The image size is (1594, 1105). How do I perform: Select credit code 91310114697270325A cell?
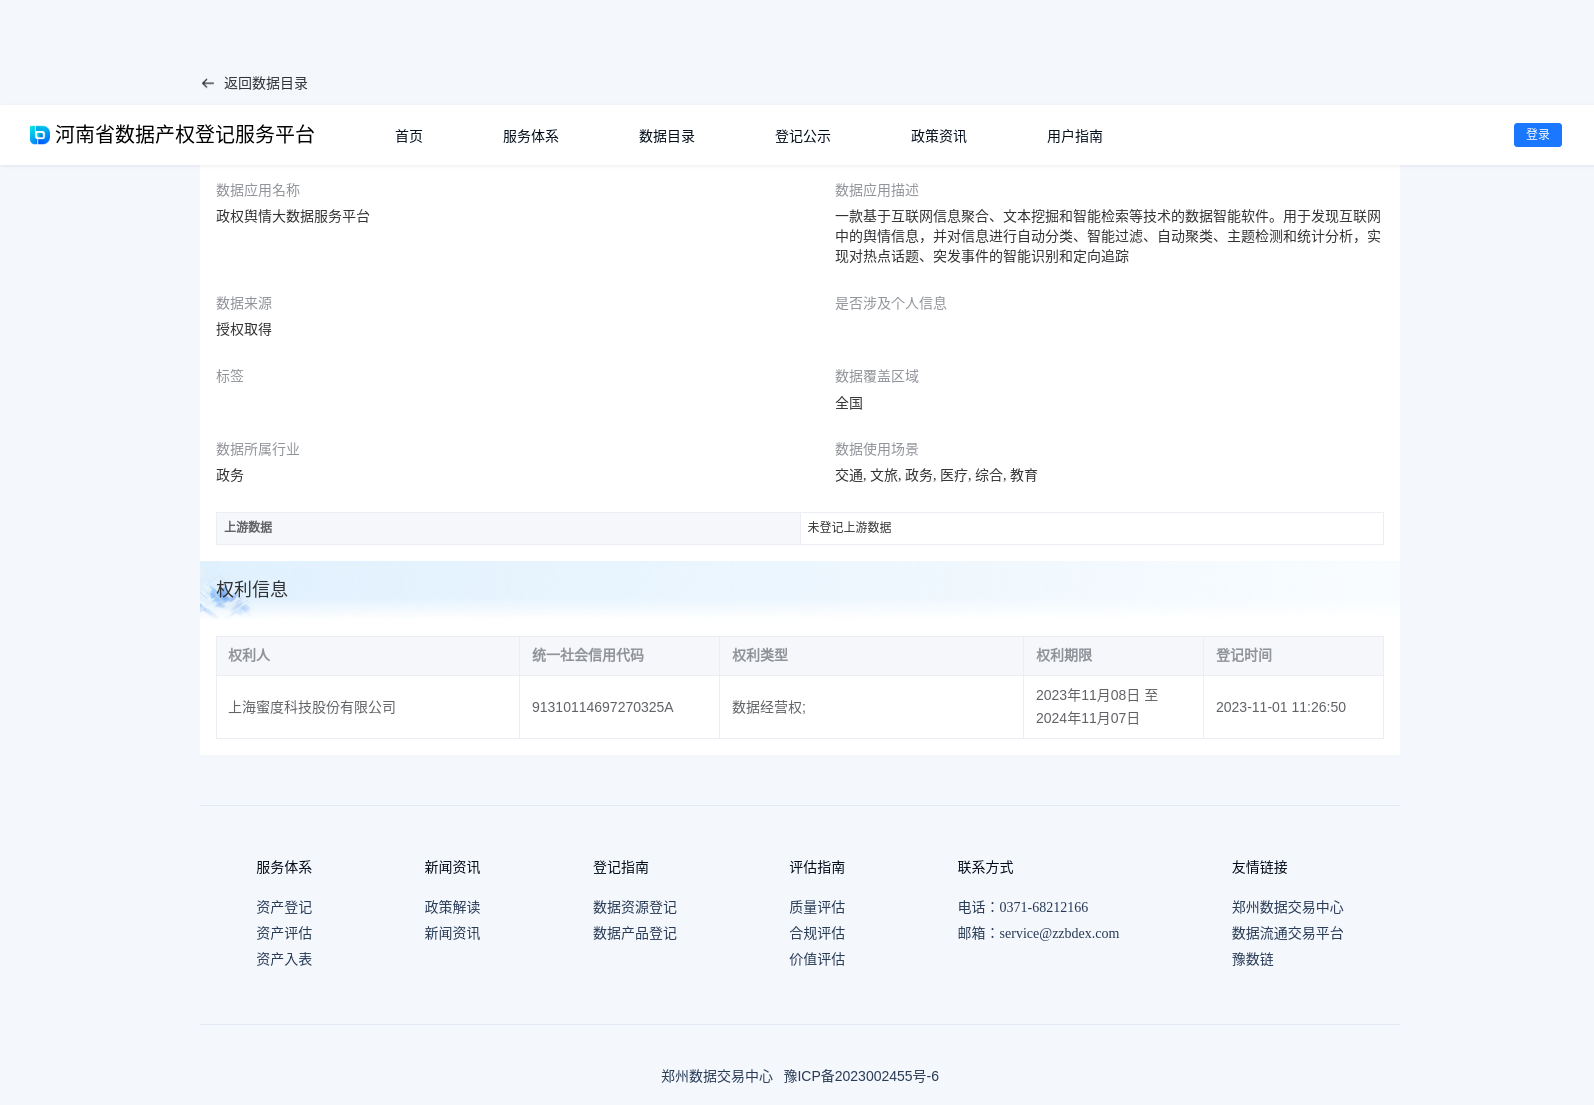coord(620,707)
